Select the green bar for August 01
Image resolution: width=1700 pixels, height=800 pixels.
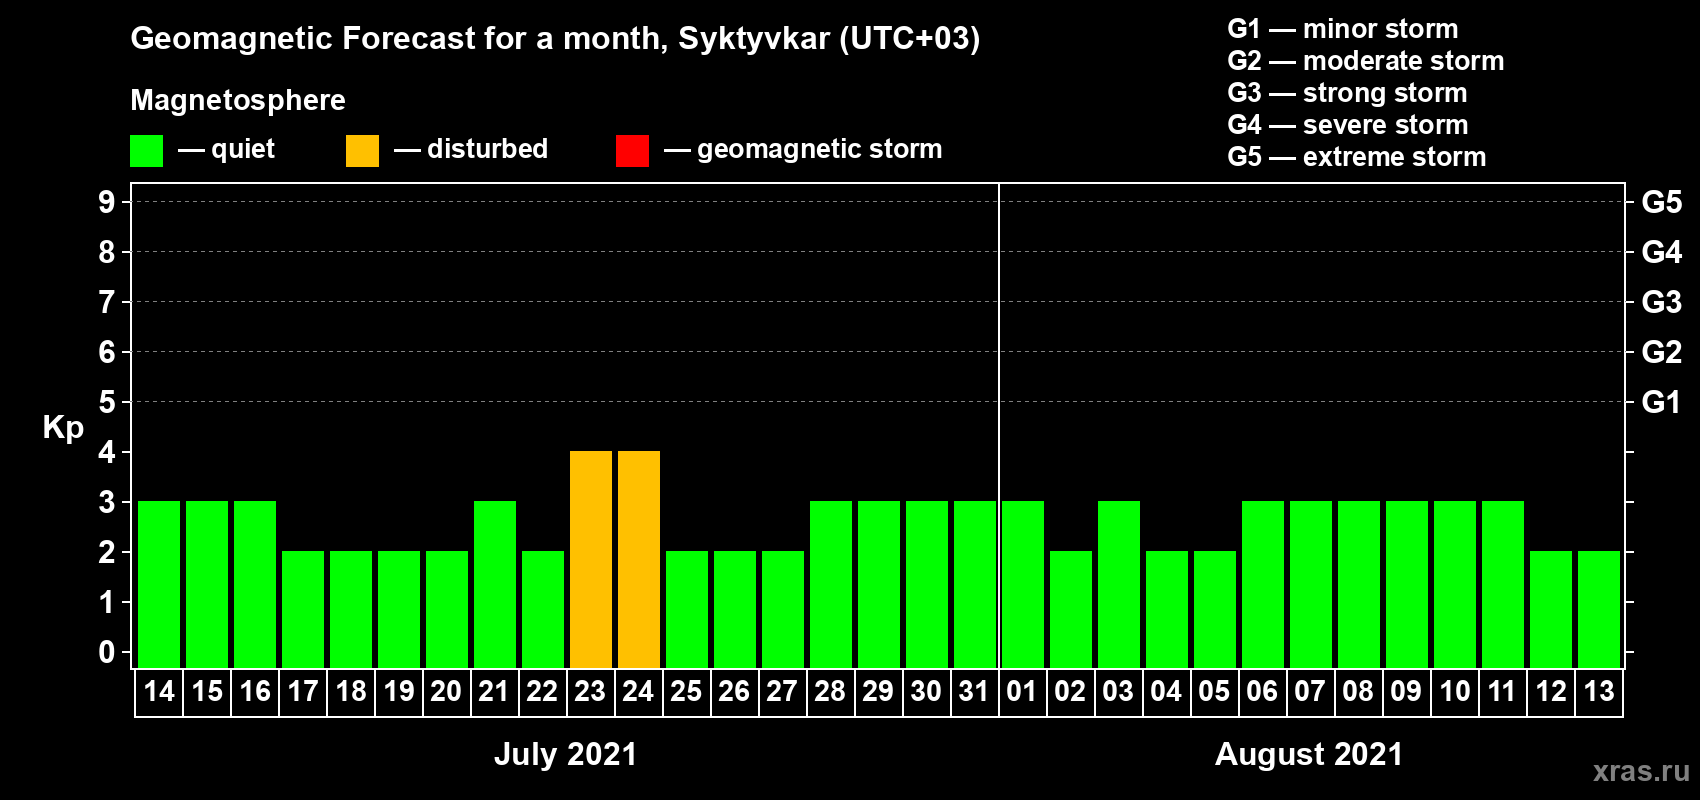point(1023,584)
